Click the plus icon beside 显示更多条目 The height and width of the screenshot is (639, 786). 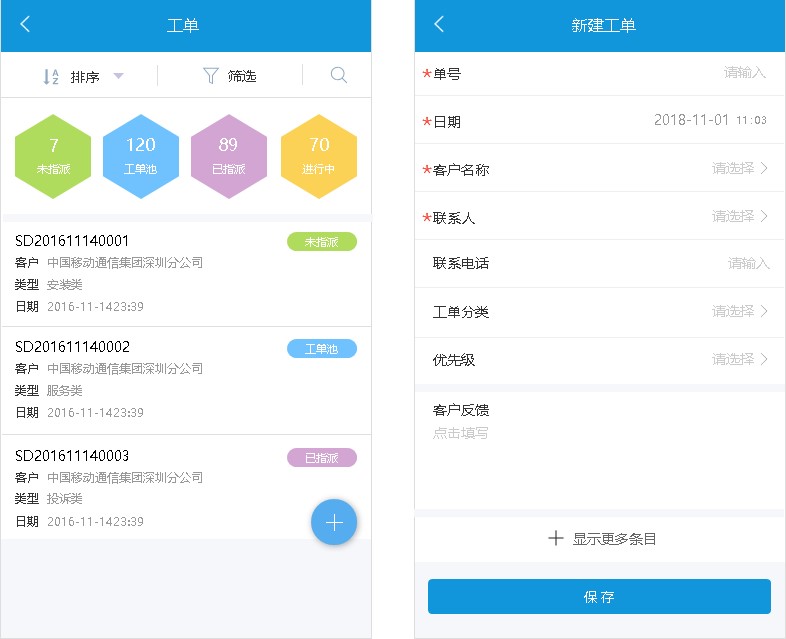[x=556, y=539]
